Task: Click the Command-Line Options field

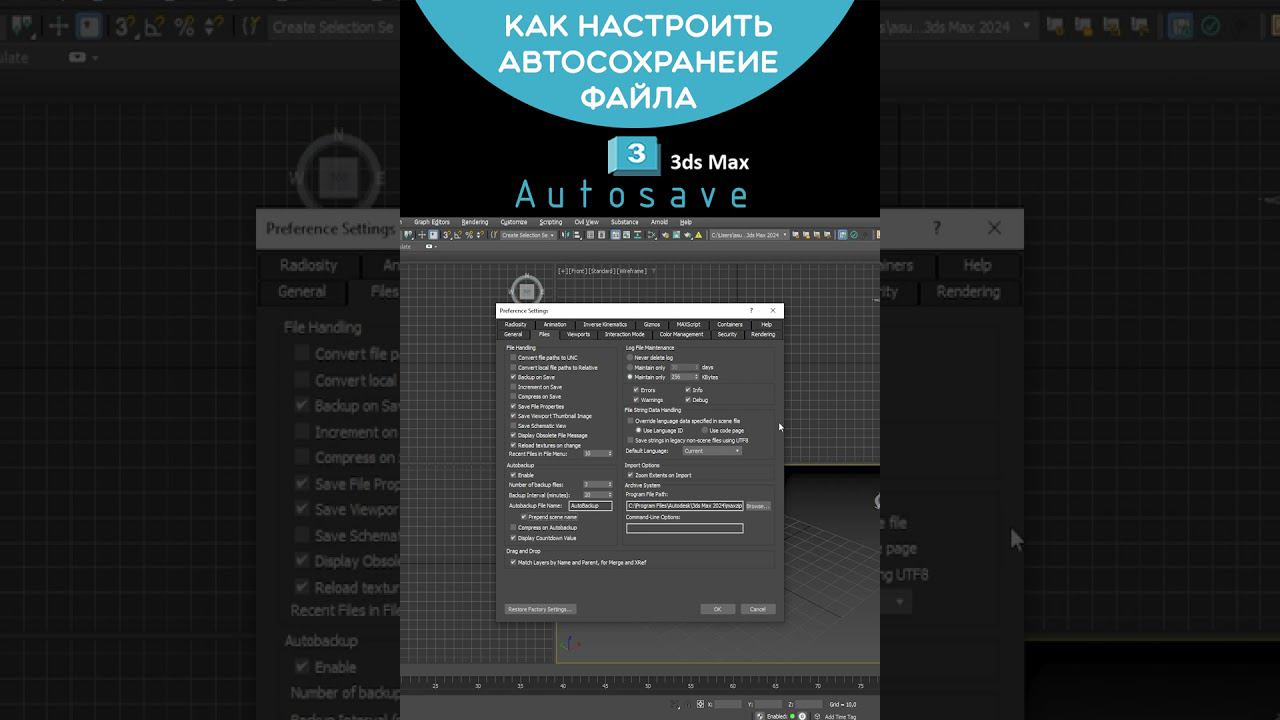Action: [x=685, y=528]
